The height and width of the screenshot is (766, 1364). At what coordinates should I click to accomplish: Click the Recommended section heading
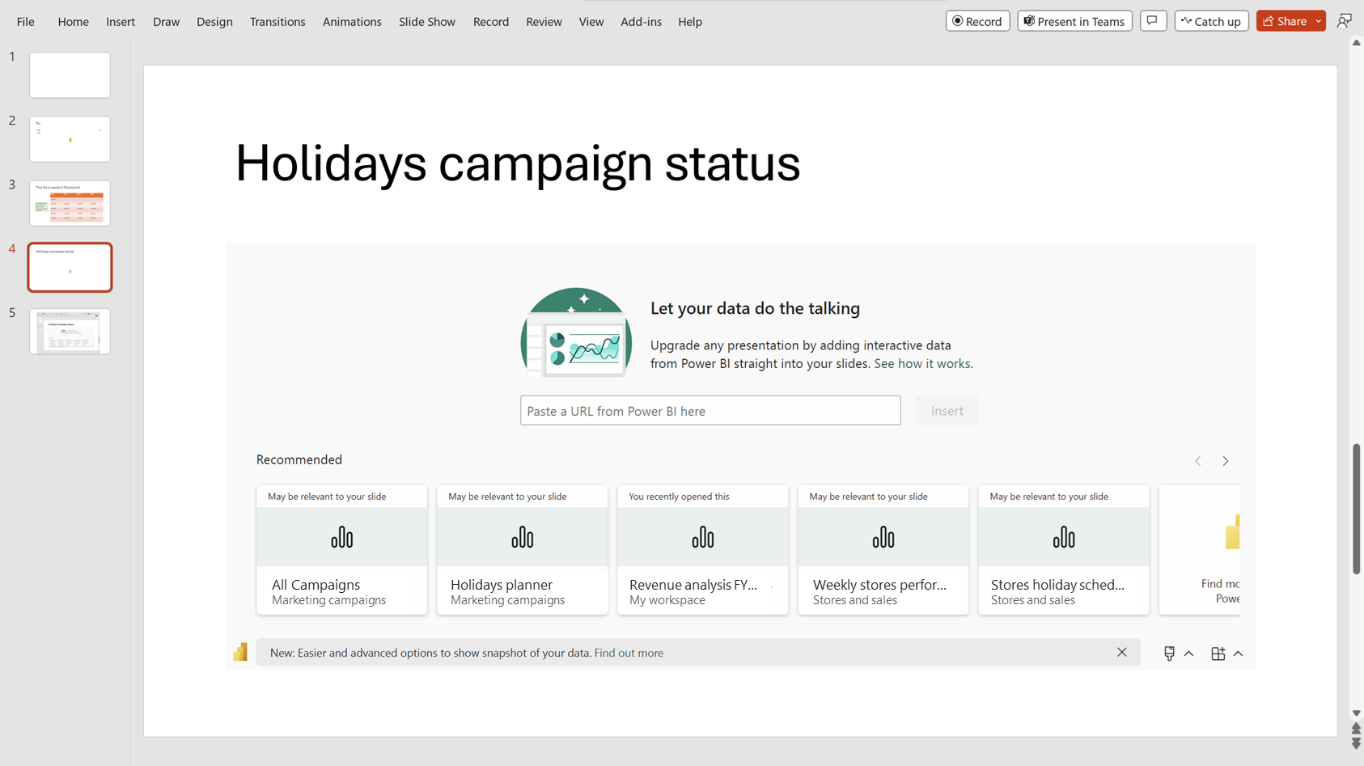click(299, 460)
